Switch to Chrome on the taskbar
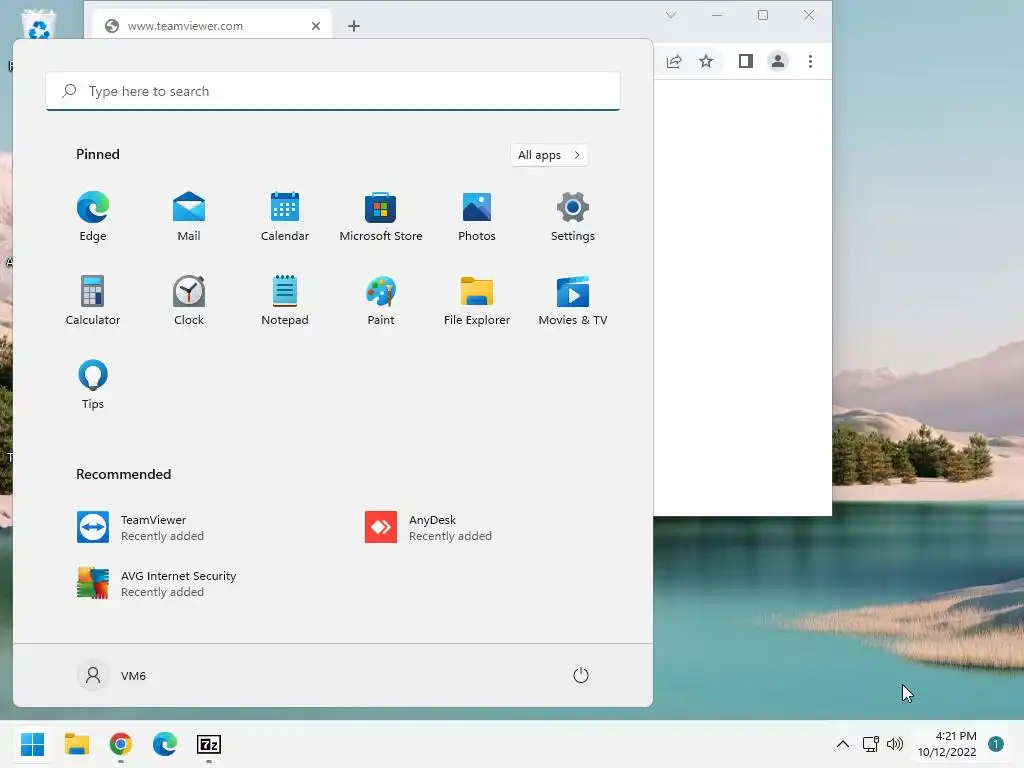The image size is (1024, 768). [121, 744]
